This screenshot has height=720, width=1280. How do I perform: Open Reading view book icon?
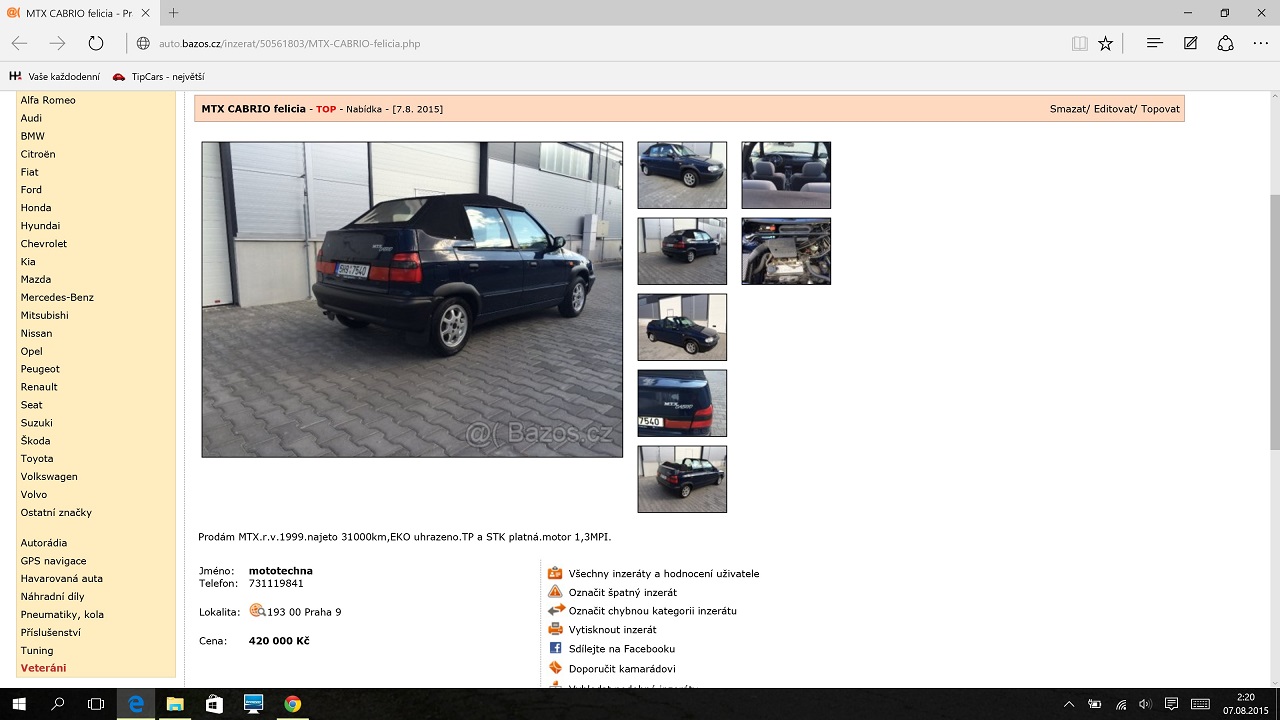(x=1079, y=43)
